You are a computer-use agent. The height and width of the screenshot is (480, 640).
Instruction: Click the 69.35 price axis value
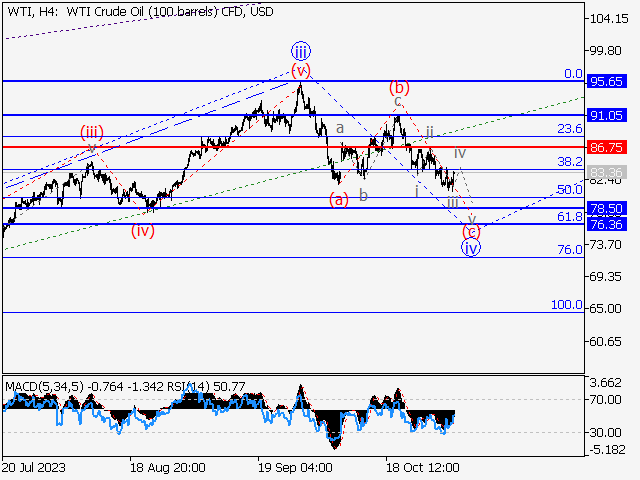(606, 277)
